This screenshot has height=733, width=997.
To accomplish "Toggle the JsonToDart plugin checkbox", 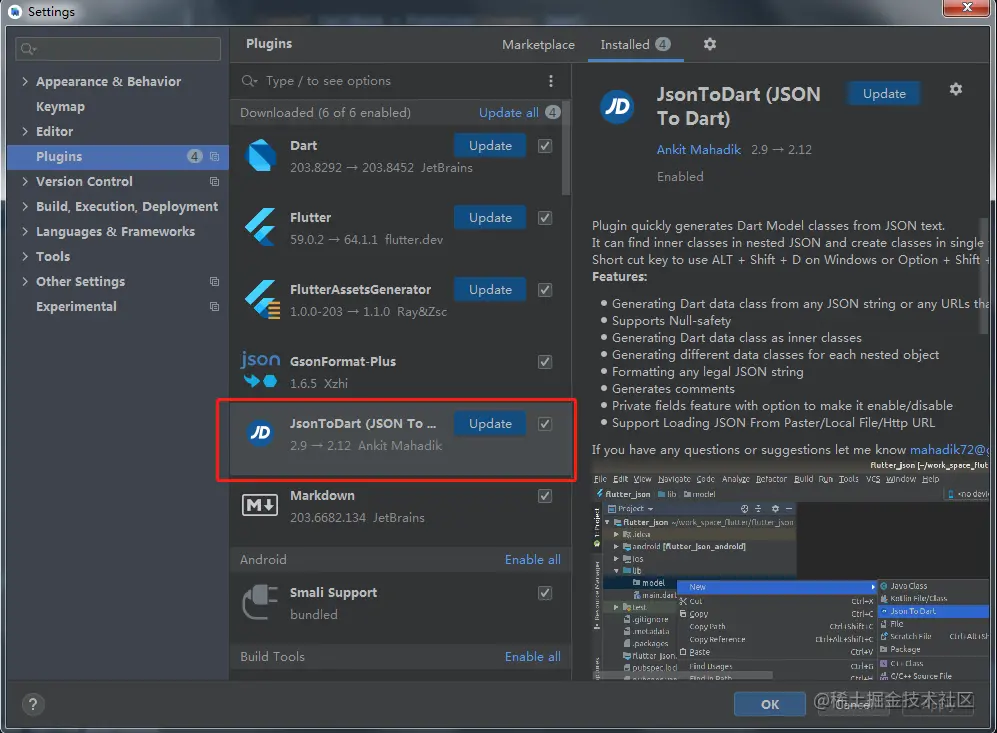I will point(545,423).
